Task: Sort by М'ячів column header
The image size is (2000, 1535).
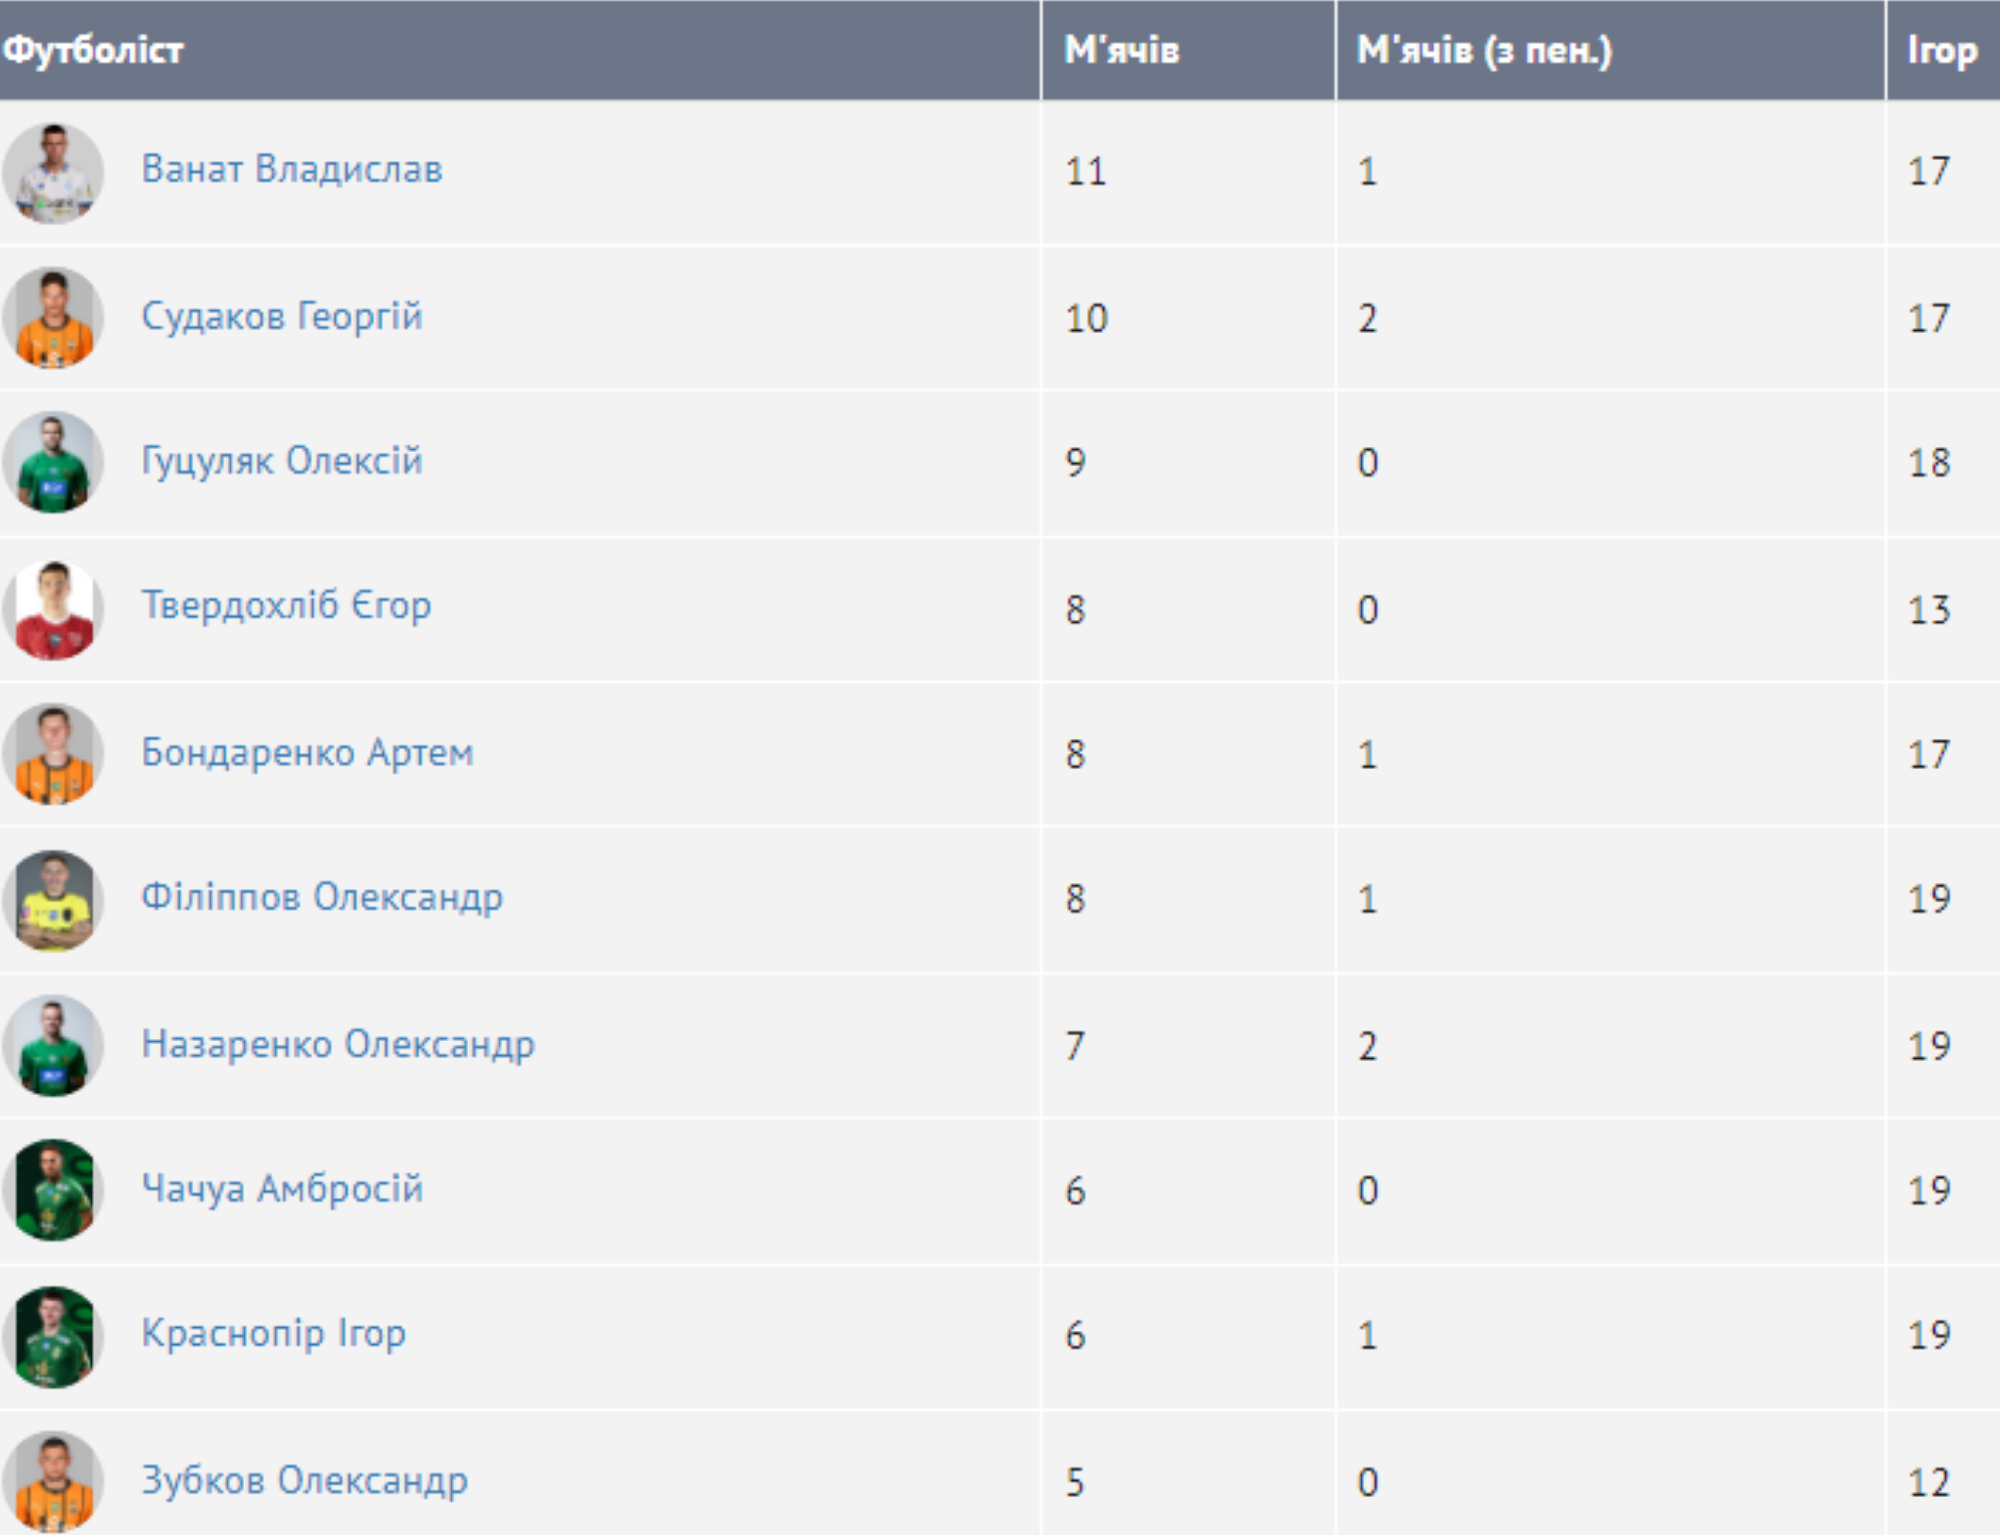Action: point(1121,50)
